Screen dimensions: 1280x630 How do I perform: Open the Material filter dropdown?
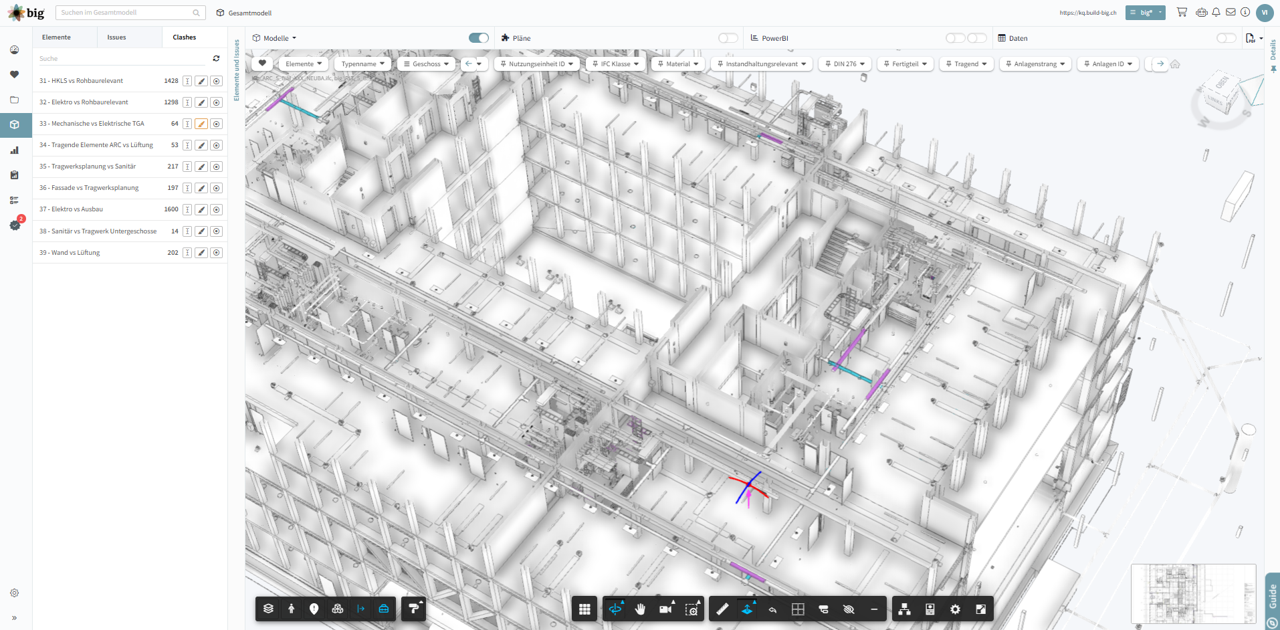(678, 64)
